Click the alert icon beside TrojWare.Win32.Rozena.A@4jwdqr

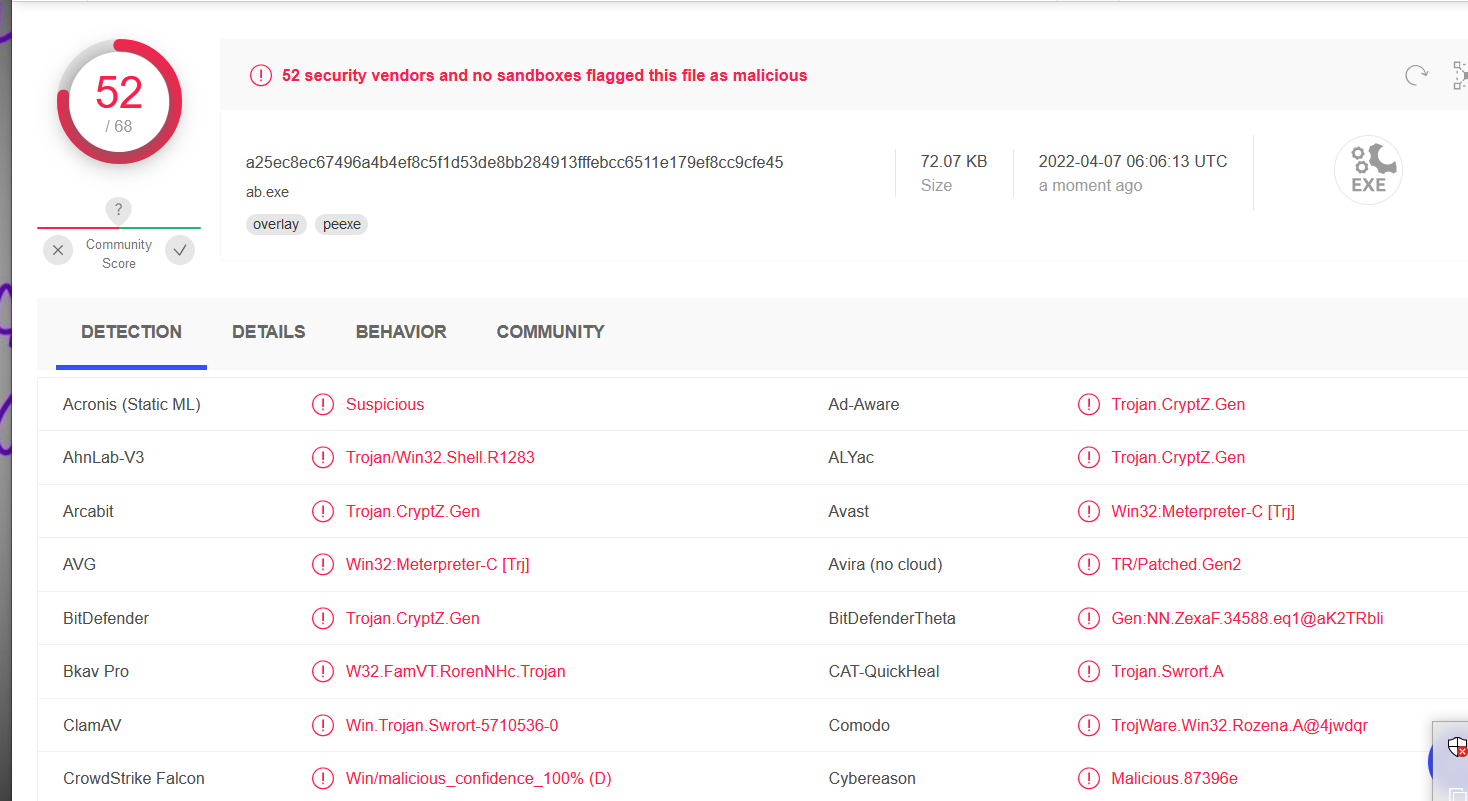pos(1089,725)
